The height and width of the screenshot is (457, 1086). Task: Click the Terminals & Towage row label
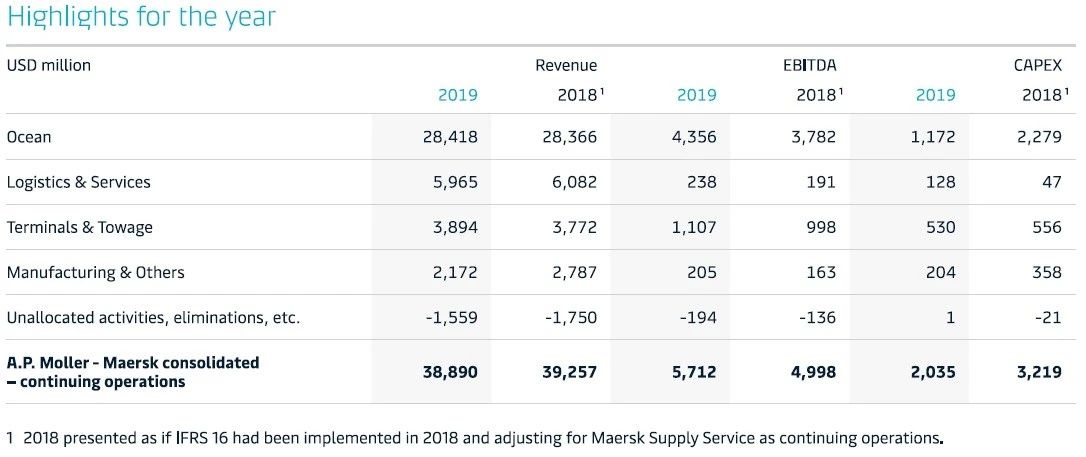click(80, 228)
